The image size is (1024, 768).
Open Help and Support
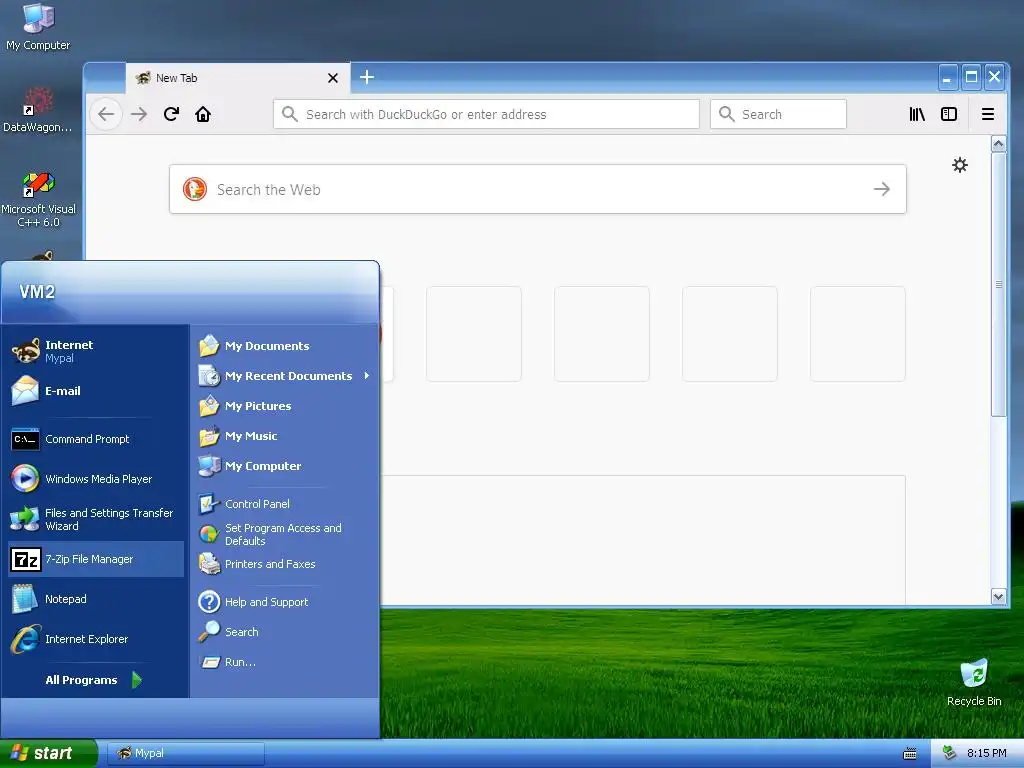pyautogui.click(x=285, y=601)
